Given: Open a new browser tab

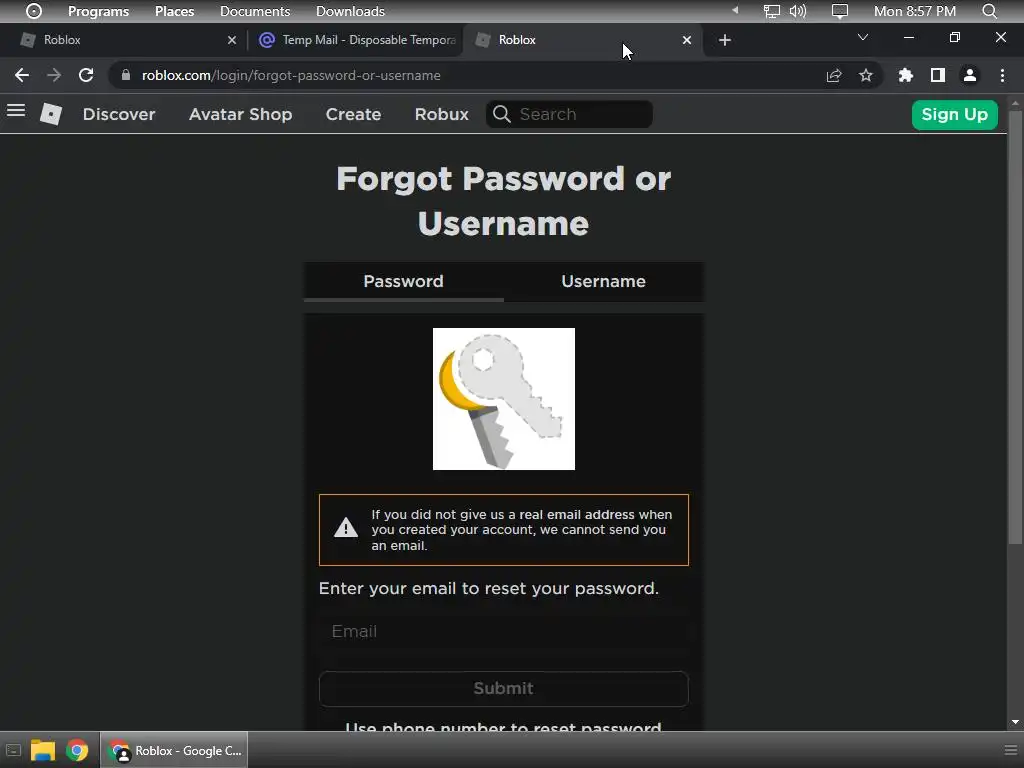Looking at the screenshot, I should (x=724, y=40).
